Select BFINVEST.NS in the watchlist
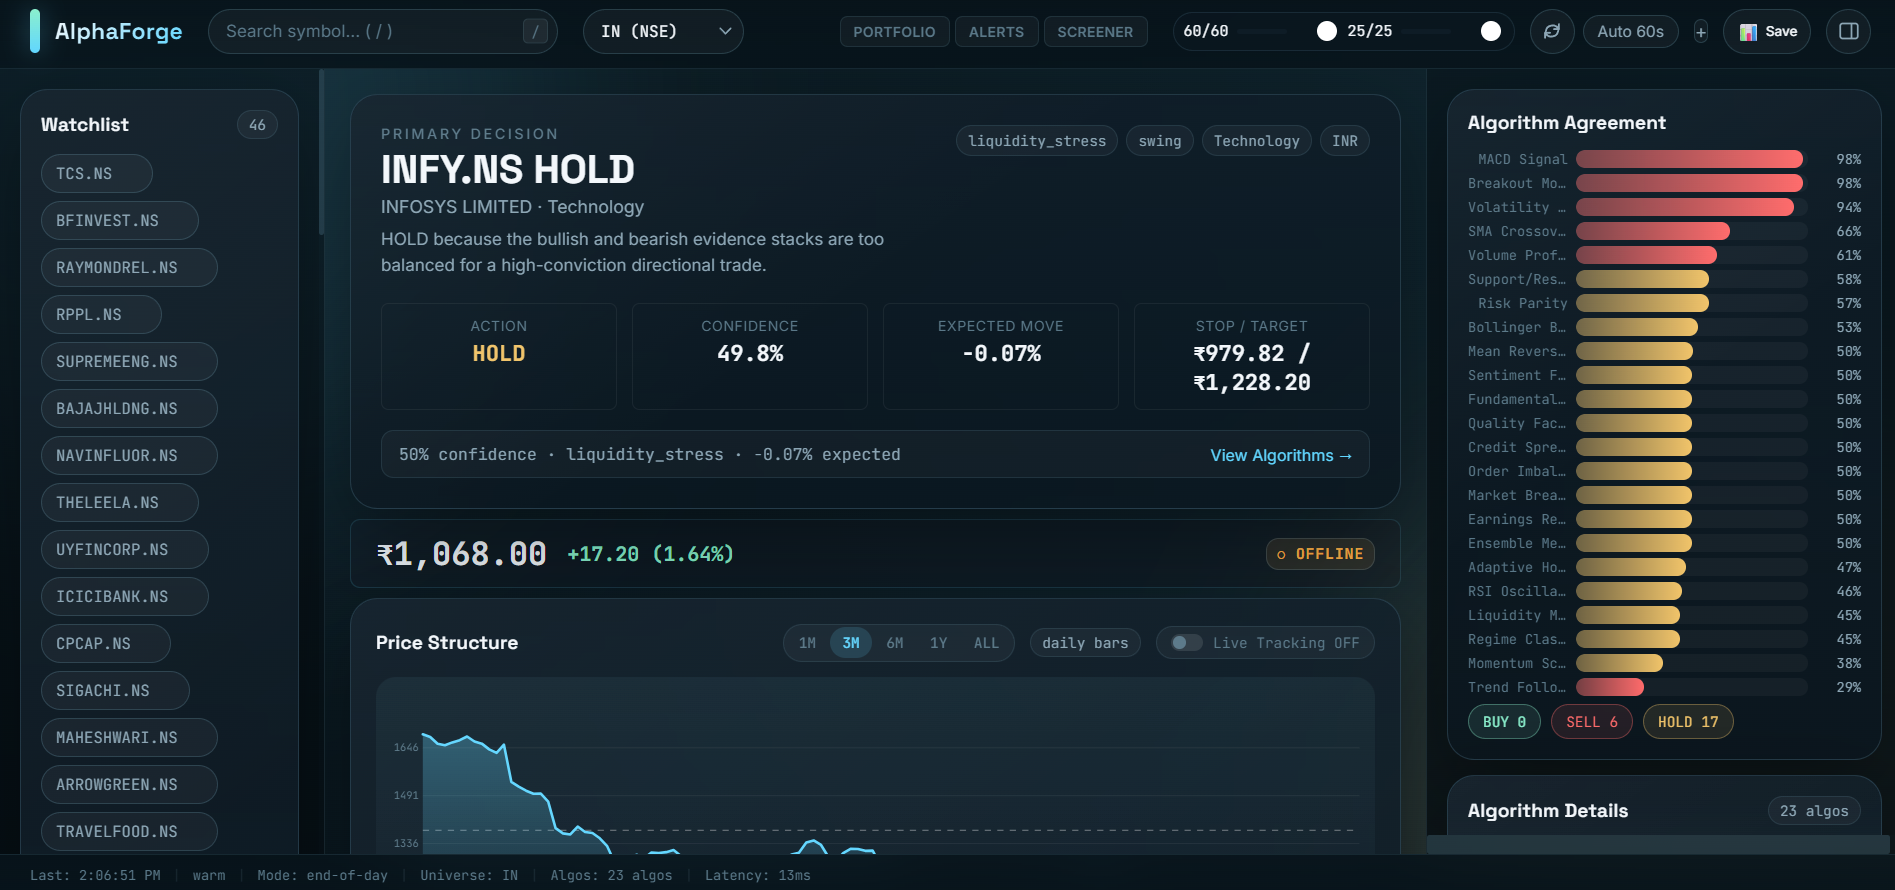Screen dimensions: 1895x890 120,221
